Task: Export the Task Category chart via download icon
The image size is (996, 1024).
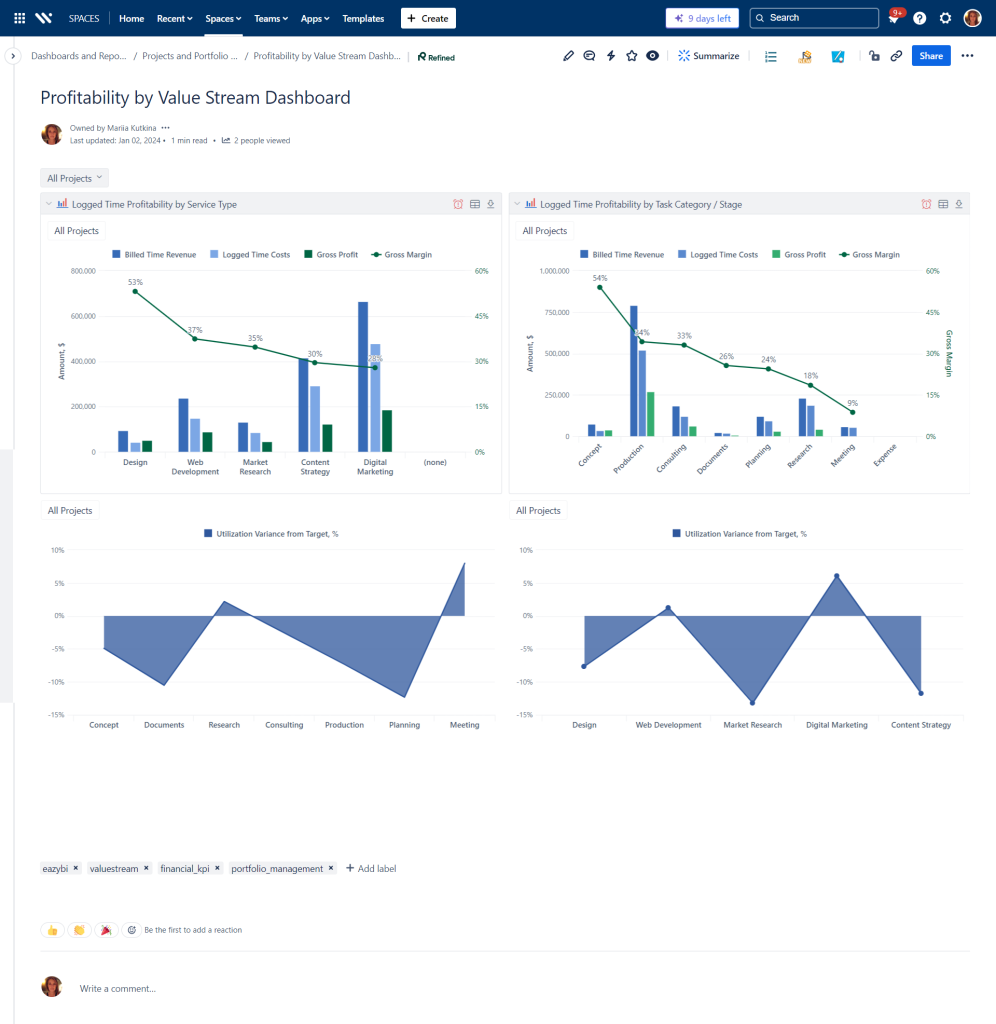Action: tap(958, 203)
